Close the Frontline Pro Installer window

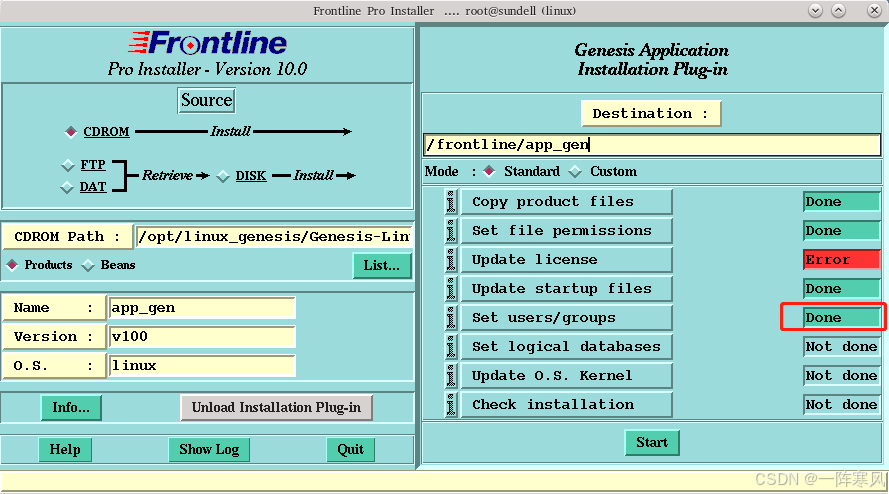coord(874,11)
